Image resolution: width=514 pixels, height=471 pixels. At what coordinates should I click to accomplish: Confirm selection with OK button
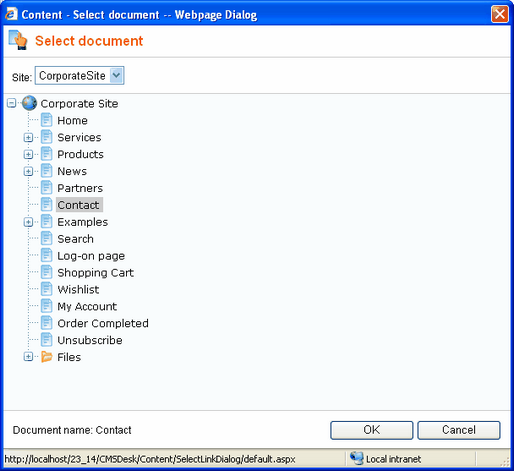click(x=372, y=430)
